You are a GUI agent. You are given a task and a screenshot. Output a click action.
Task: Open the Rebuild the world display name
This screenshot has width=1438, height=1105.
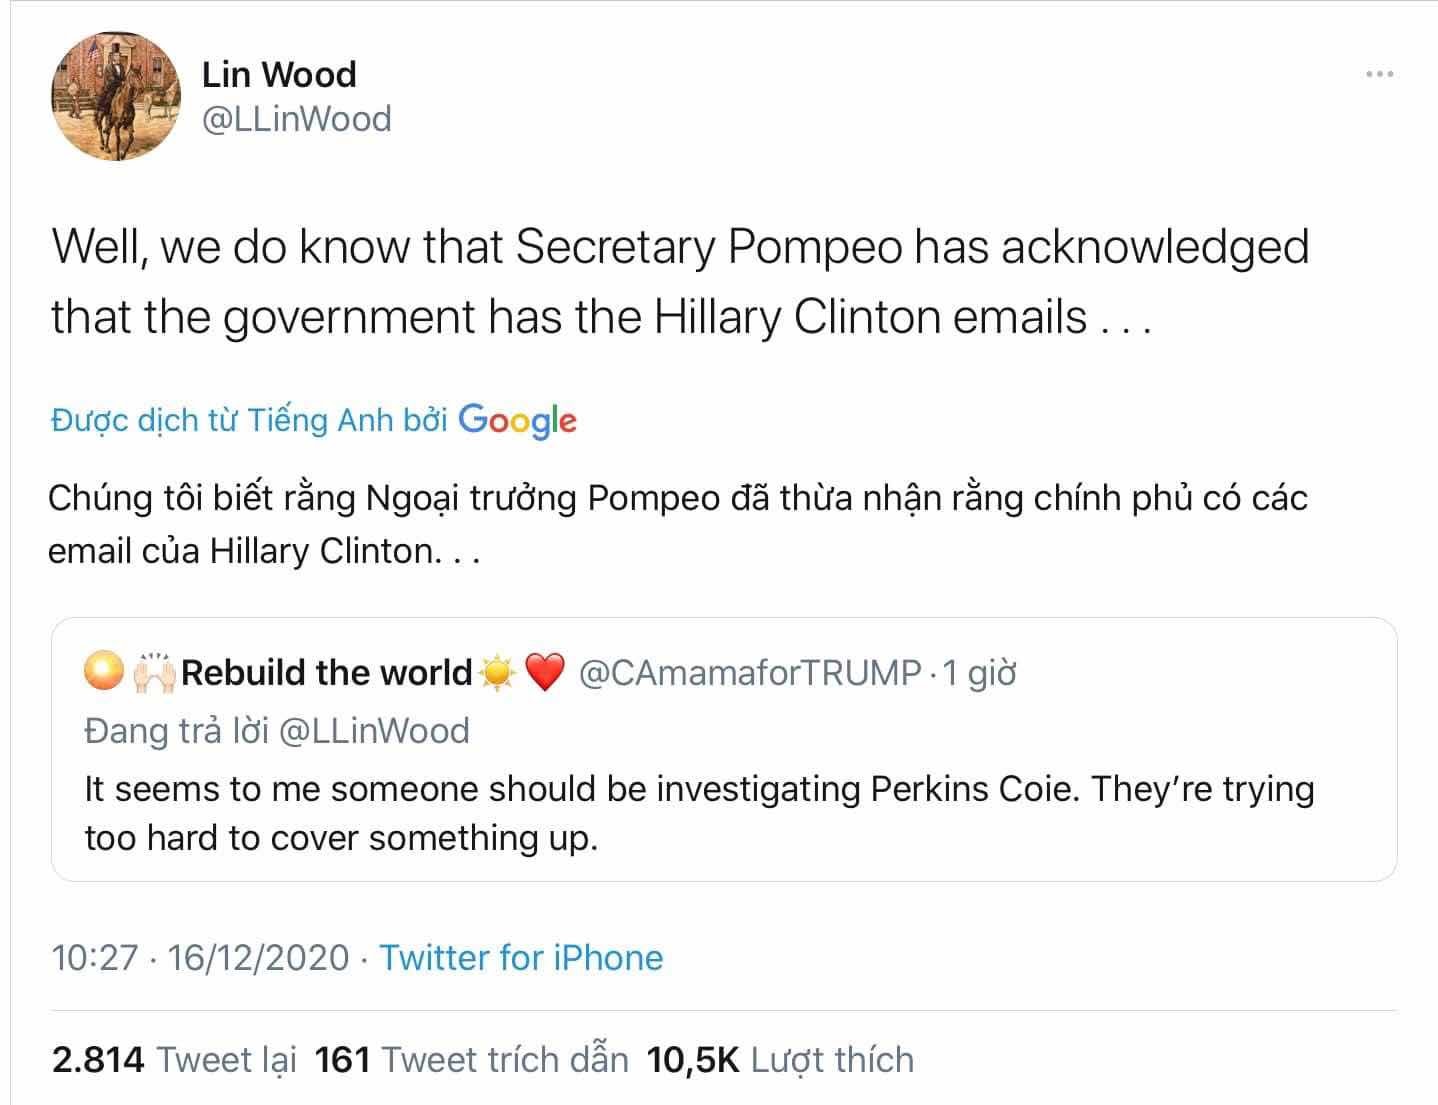(327, 673)
